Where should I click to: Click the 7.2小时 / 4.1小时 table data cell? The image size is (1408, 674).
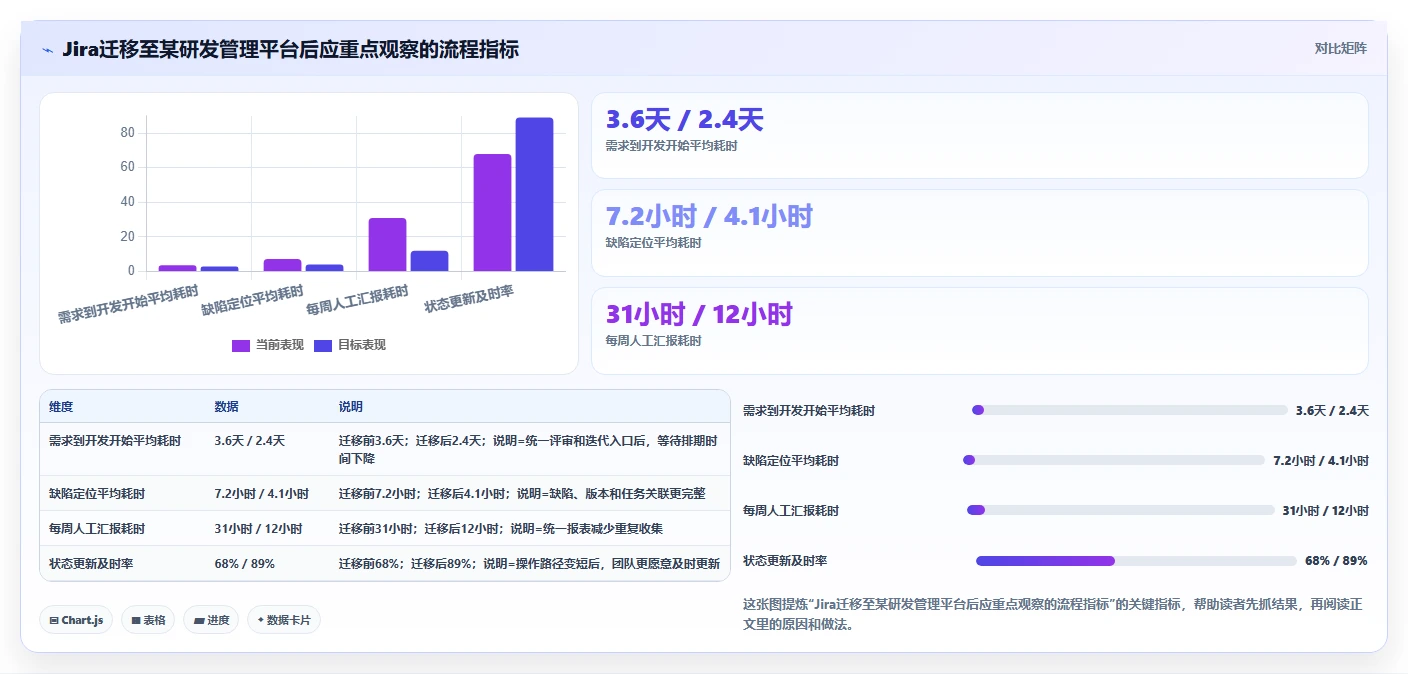coord(261,494)
